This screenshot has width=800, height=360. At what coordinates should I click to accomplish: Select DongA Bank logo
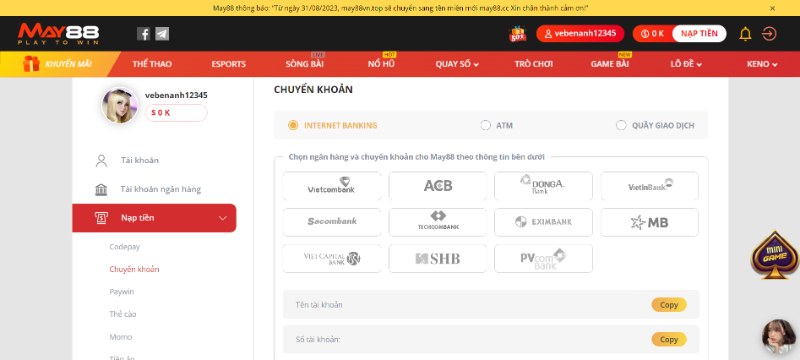[543, 186]
